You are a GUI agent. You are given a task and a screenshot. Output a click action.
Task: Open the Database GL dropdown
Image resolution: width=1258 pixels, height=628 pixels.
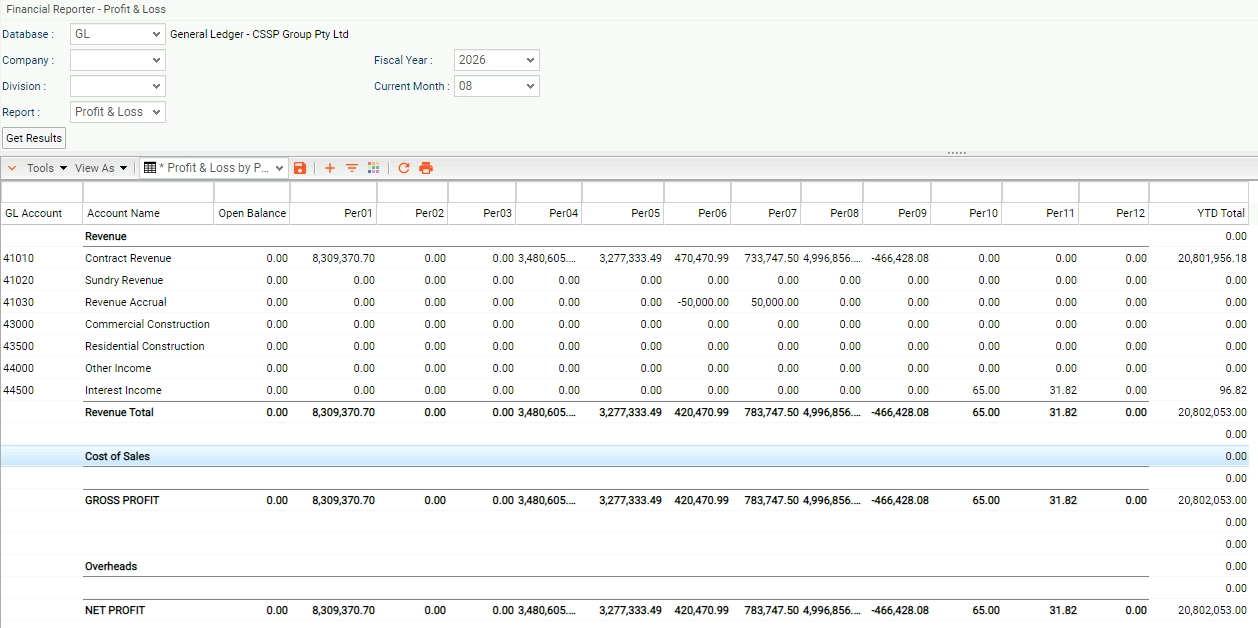point(118,34)
